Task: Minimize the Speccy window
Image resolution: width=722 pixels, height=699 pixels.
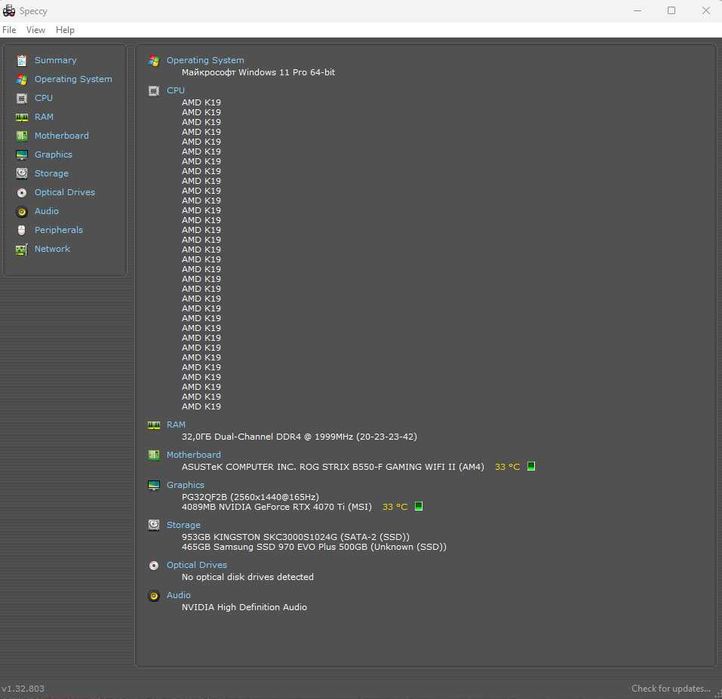Action: coord(638,10)
